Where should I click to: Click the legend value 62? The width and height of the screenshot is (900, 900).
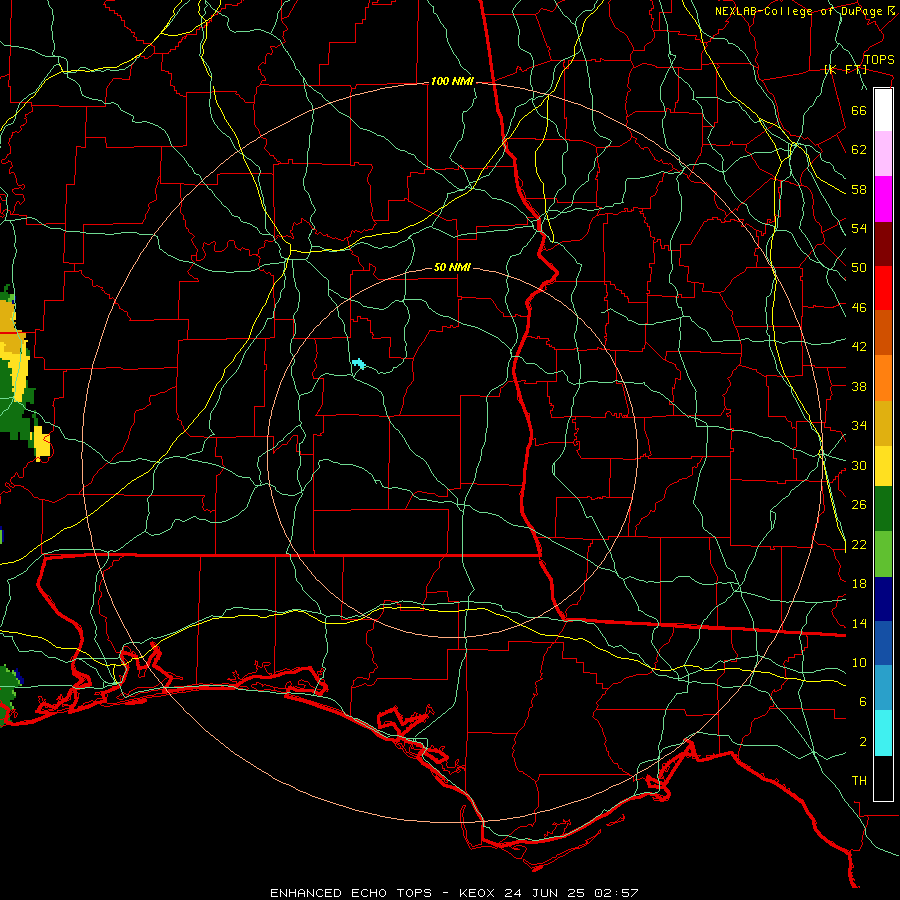click(x=859, y=150)
